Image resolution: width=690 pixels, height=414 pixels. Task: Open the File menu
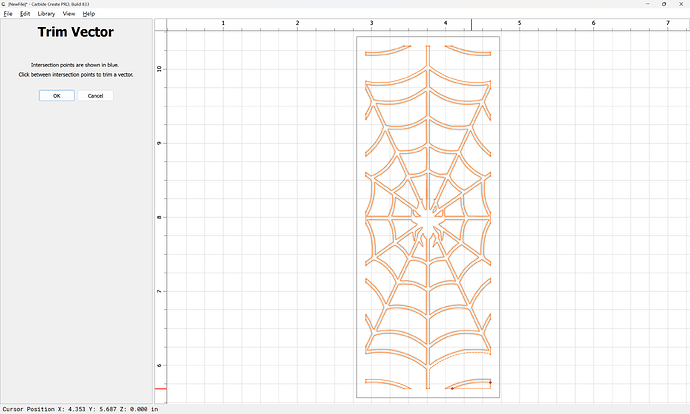click(8, 14)
